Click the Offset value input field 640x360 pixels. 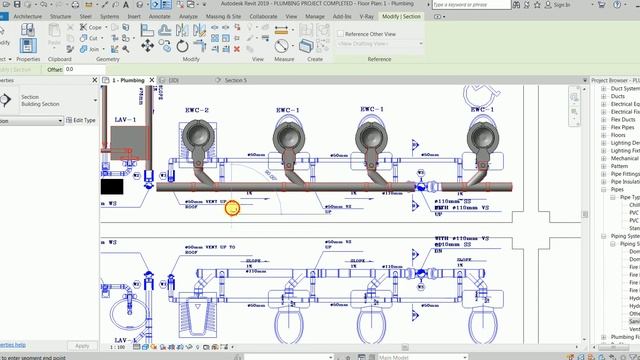pyautogui.click(x=84, y=70)
